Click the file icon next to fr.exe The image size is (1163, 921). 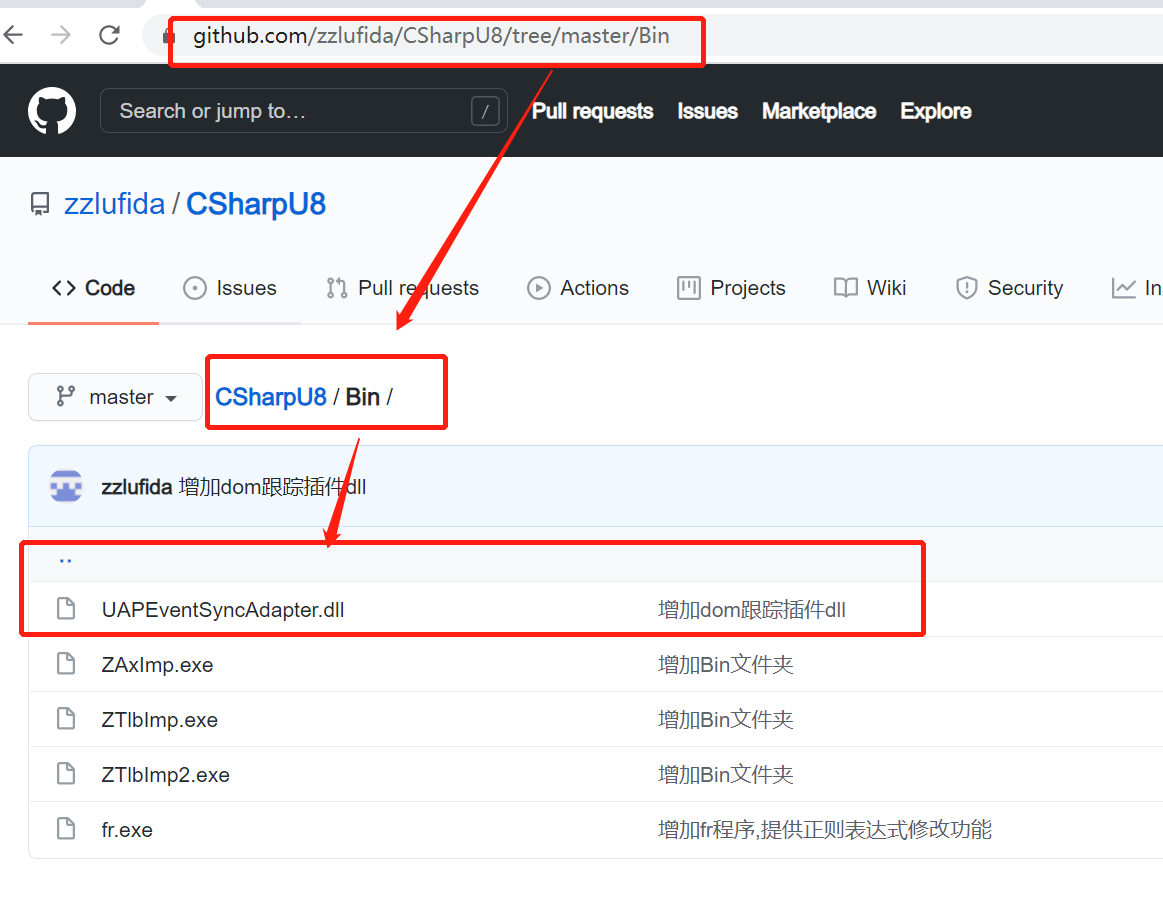(x=65, y=829)
